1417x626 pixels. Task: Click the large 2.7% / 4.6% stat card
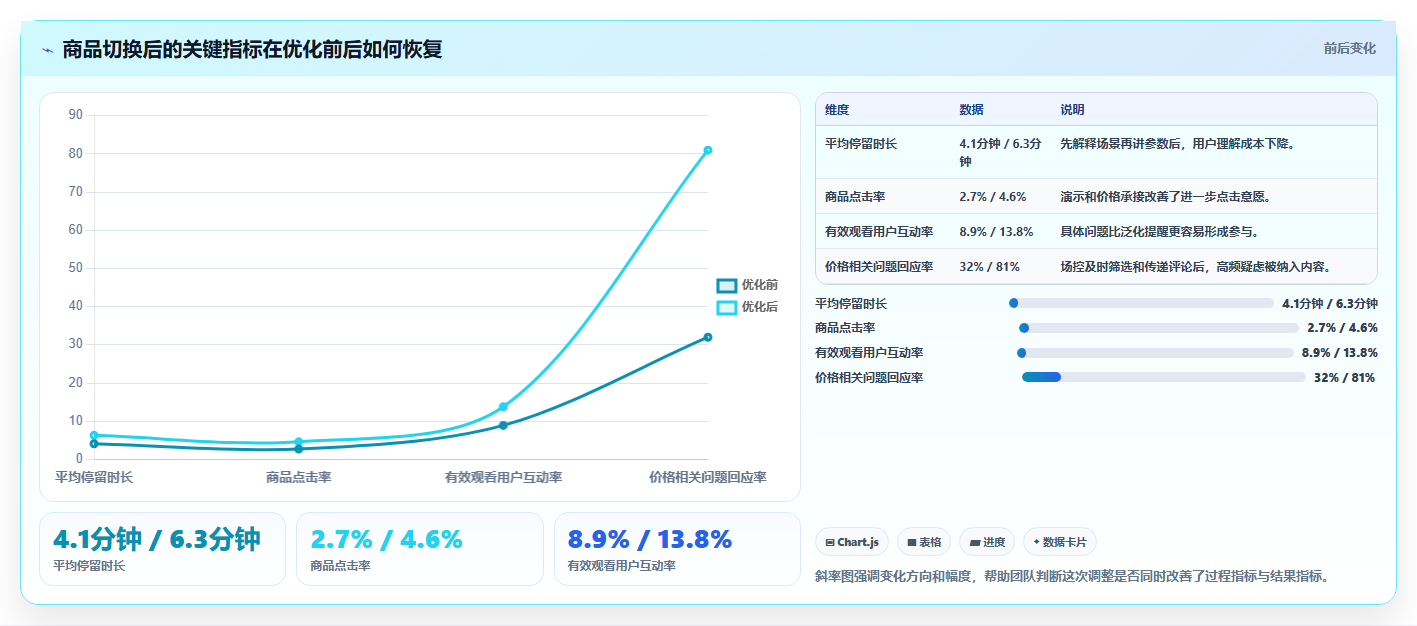click(x=420, y=549)
